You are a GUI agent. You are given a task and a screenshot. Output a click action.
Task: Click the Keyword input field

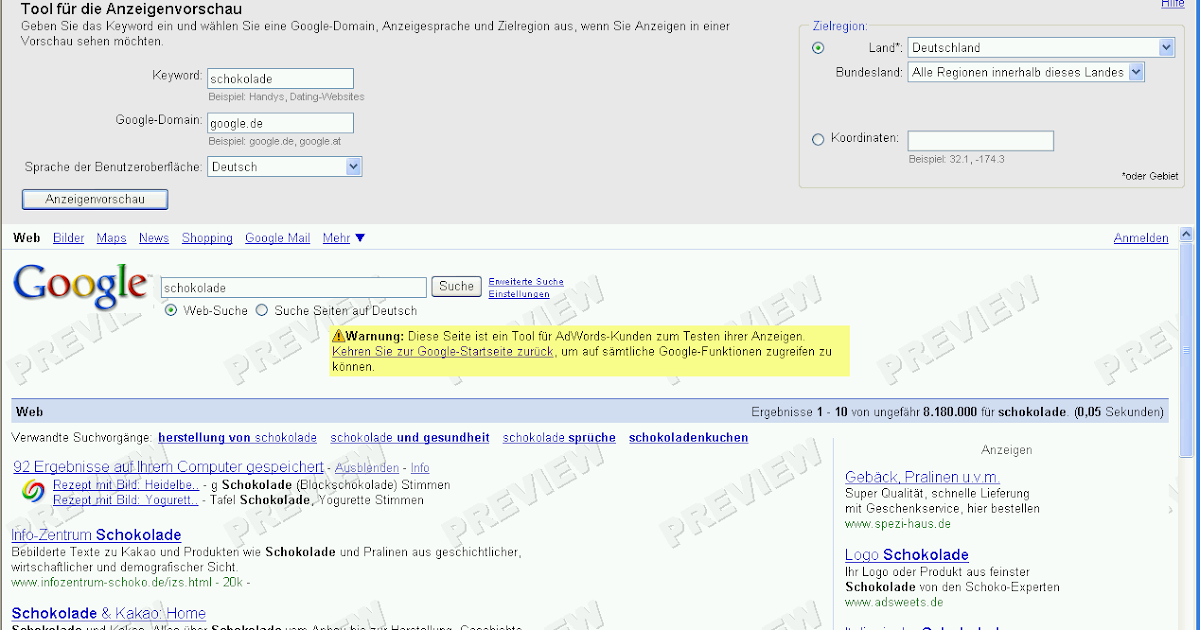click(280, 78)
